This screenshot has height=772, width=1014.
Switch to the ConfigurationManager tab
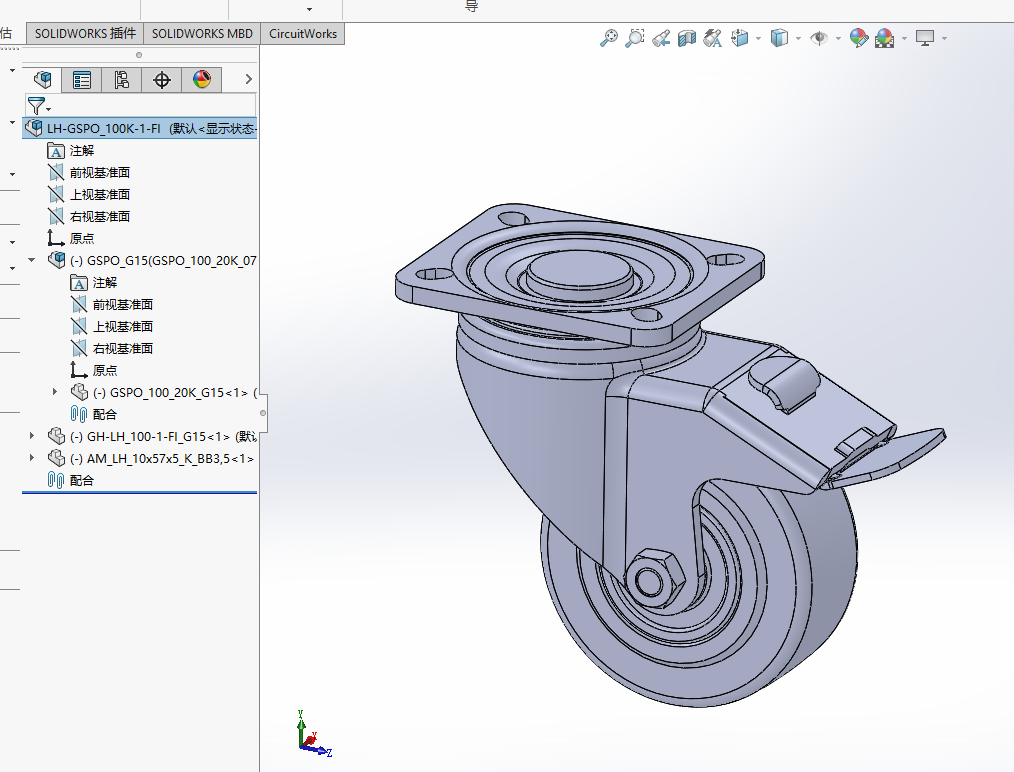122,80
